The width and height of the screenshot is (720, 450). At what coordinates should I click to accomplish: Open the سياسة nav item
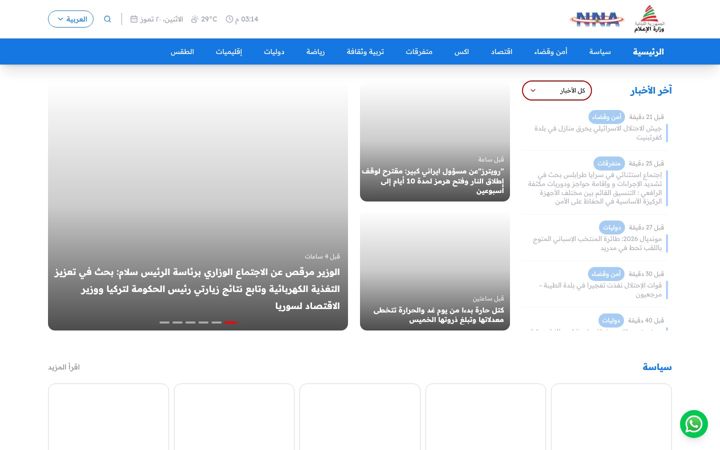[600, 52]
